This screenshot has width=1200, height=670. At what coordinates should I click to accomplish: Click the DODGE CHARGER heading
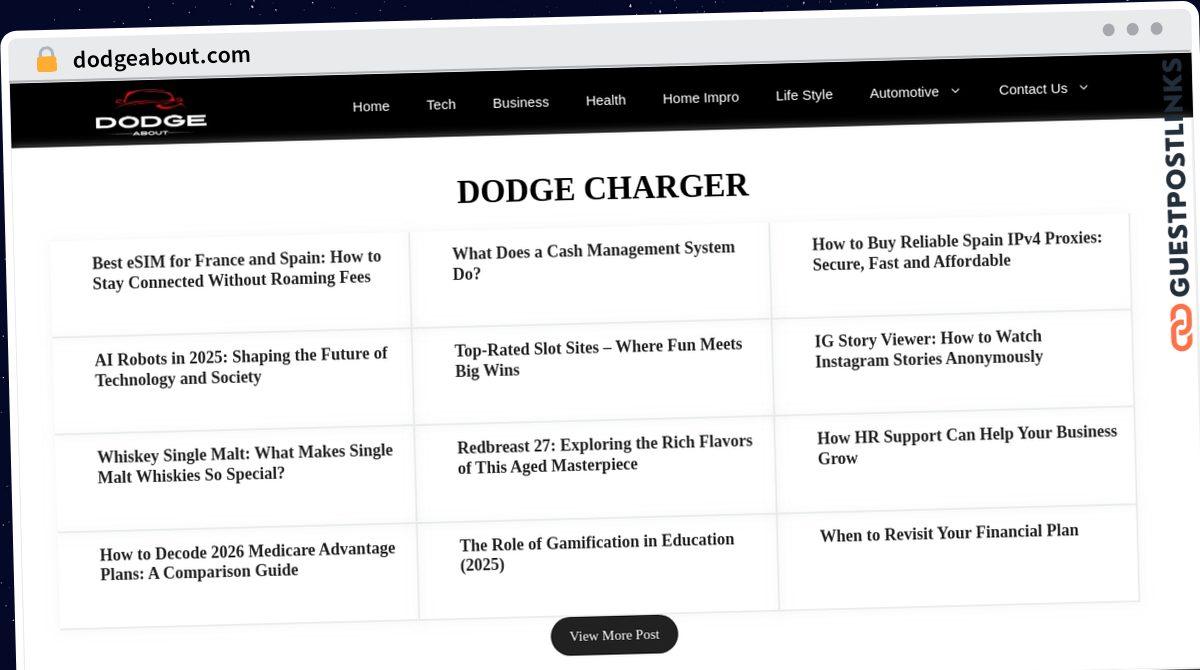603,188
